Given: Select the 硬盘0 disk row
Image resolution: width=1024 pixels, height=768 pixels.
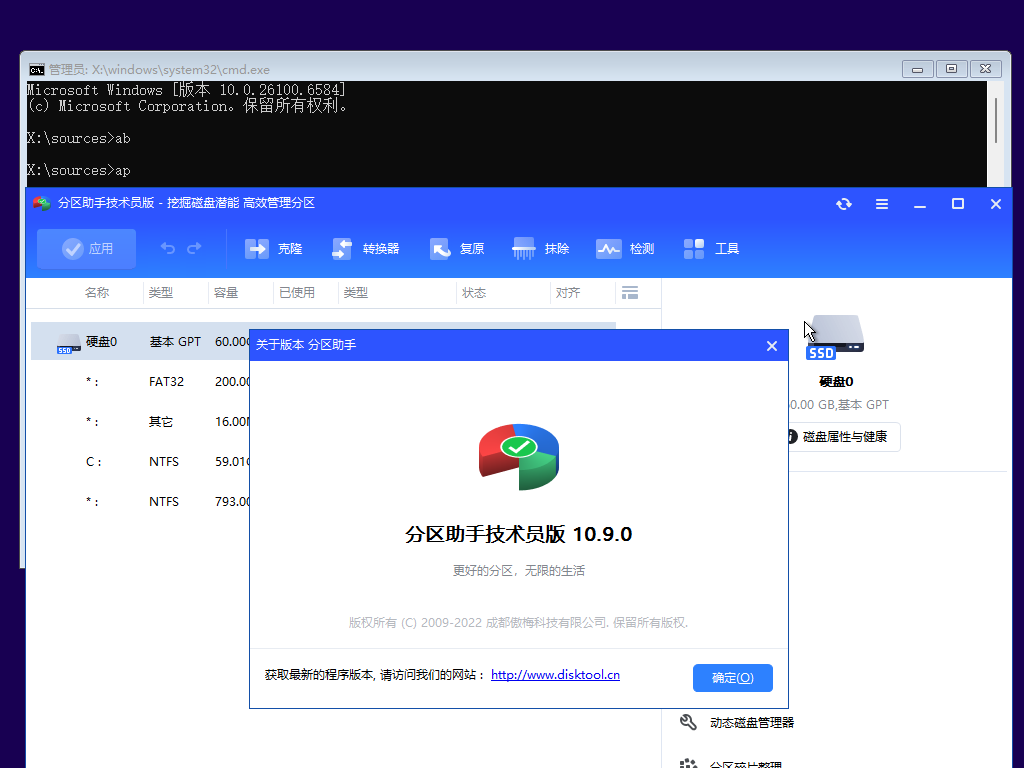Looking at the screenshot, I should point(323,342).
